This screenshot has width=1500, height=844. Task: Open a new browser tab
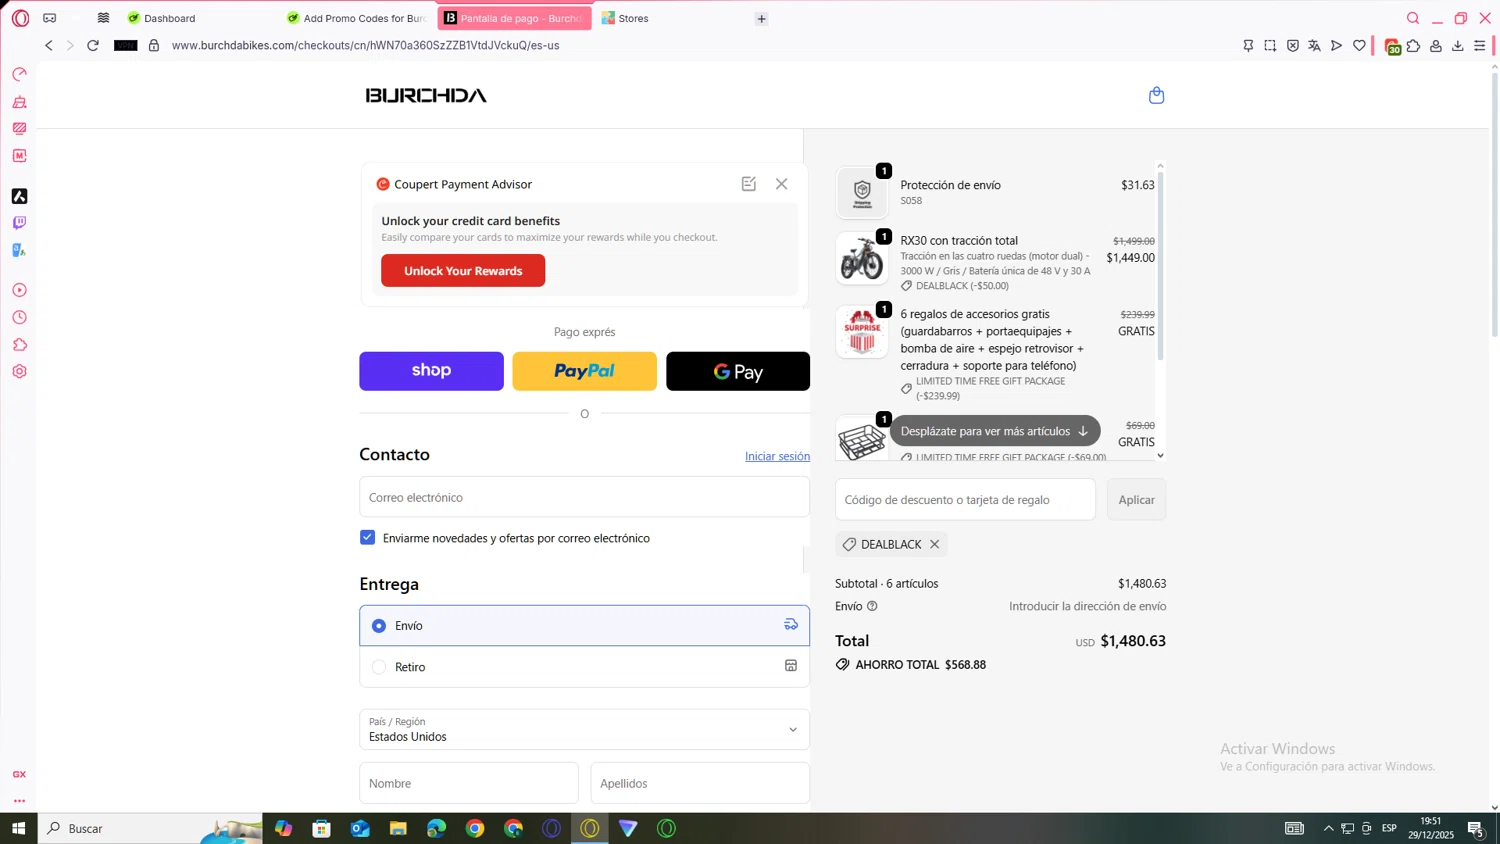[x=761, y=18]
